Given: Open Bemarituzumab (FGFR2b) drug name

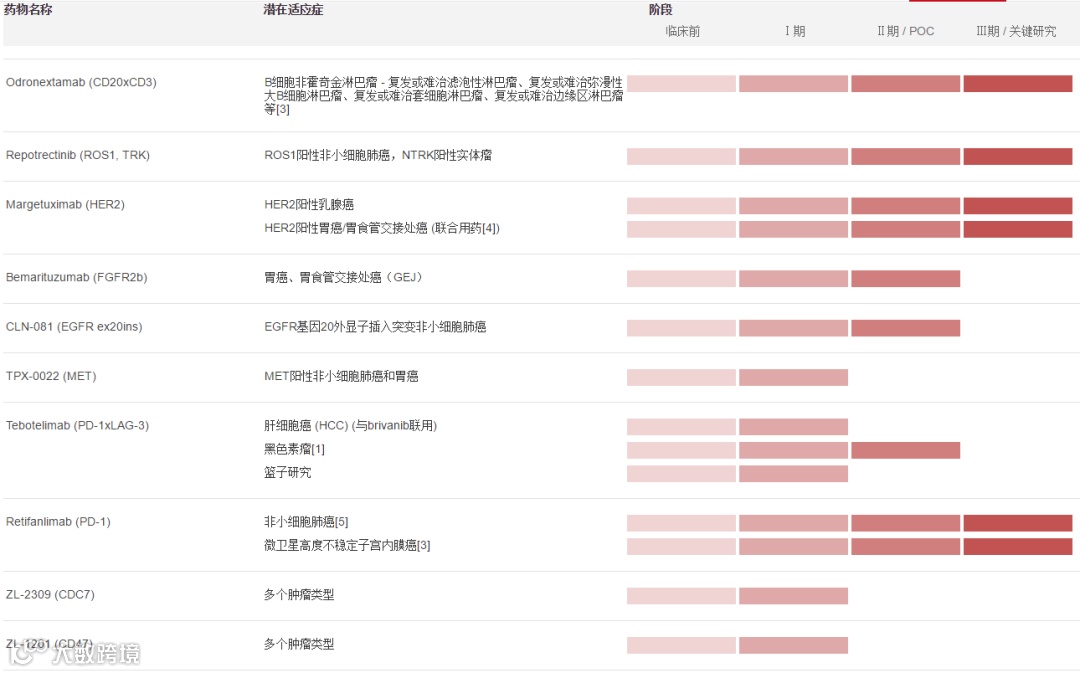Looking at the screenshot, I should coord(76,278).
